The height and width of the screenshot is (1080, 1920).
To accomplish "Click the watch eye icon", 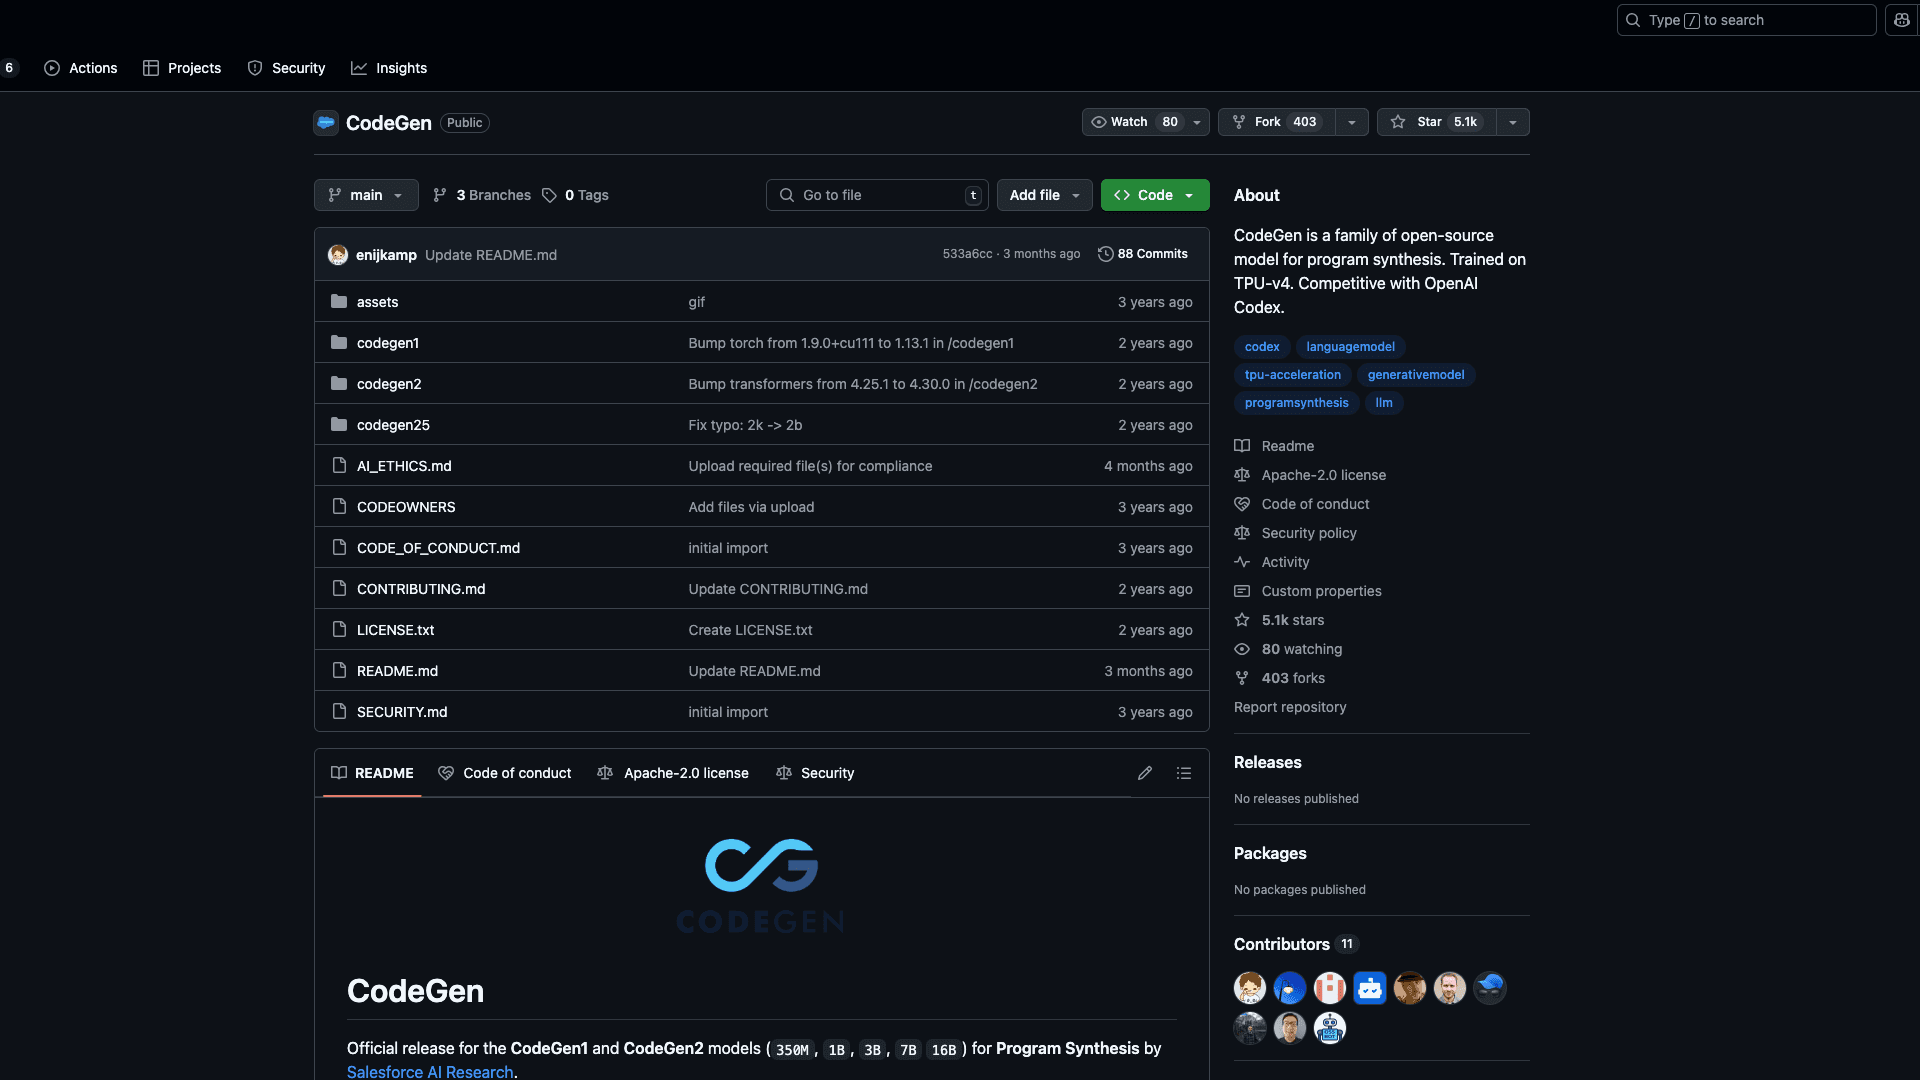I will tap(1099, 121).
